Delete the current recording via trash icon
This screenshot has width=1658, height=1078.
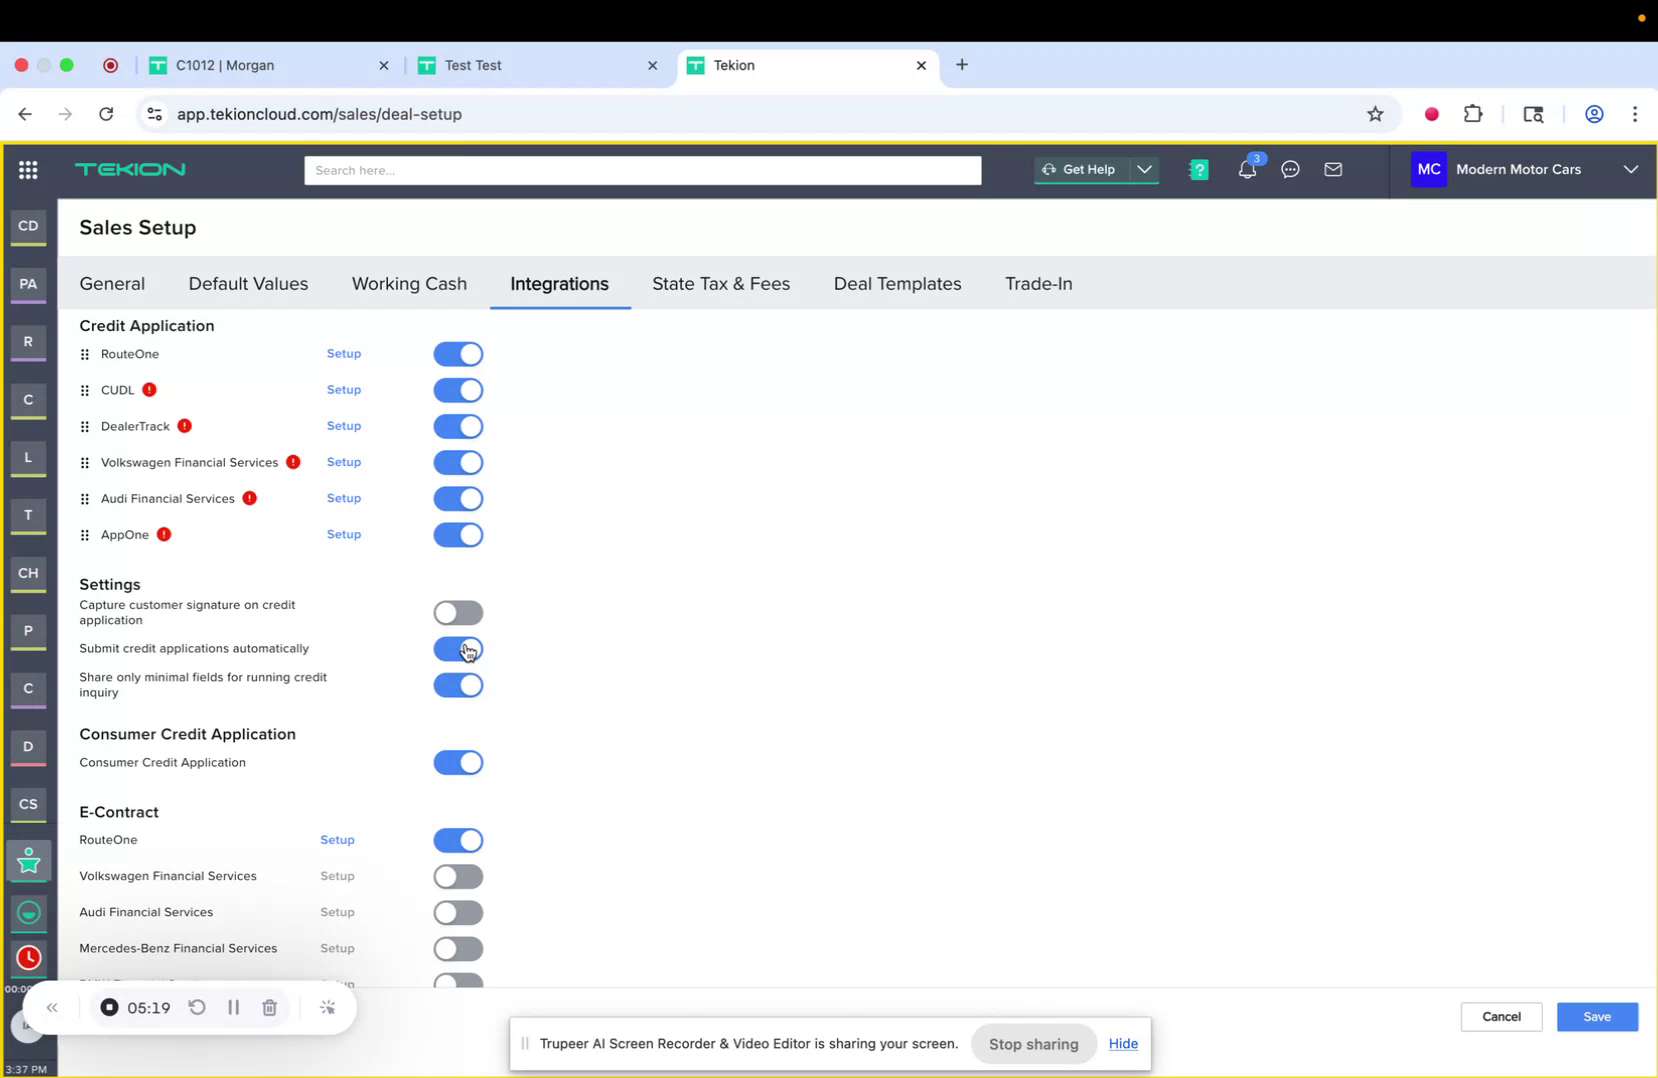coord(269,1007)
